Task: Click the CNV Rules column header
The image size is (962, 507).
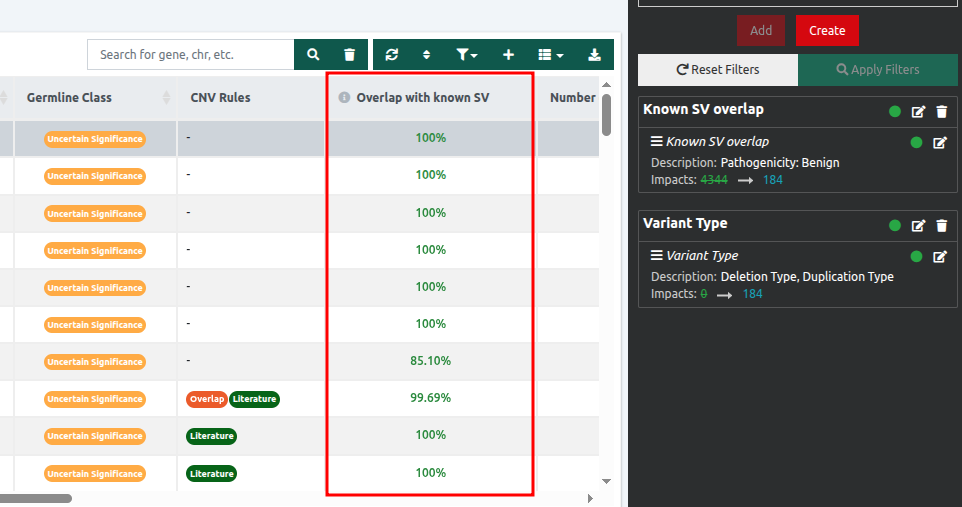Action: (220, 98)
